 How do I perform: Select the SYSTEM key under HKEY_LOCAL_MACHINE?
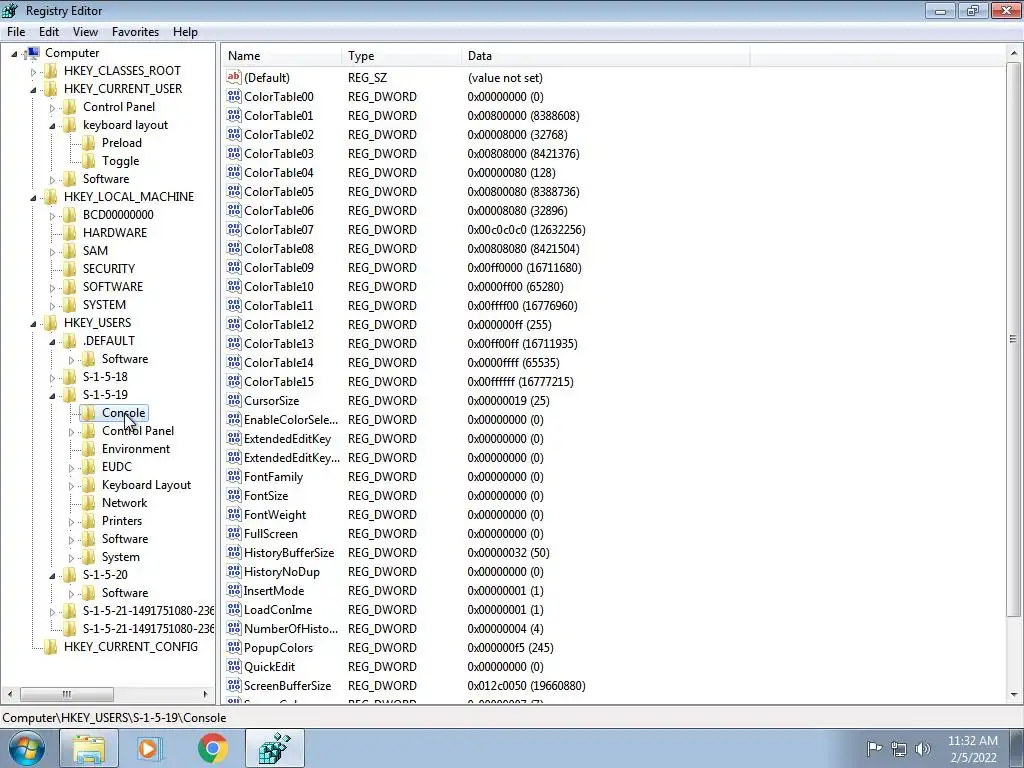click(x=104, y=305)
